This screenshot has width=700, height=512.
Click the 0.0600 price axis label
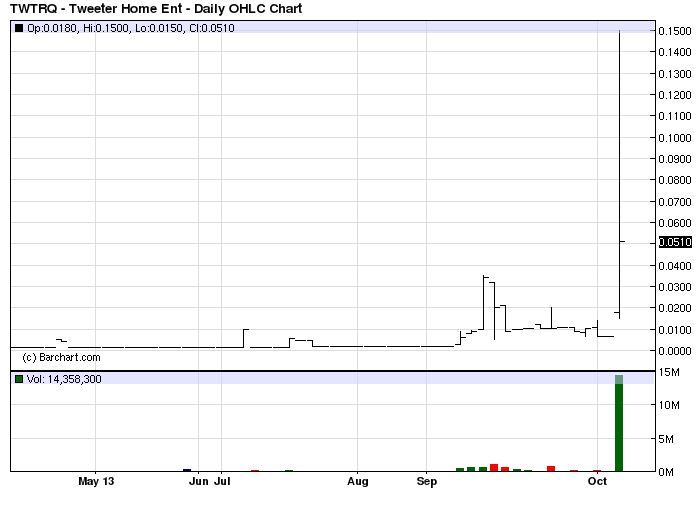tap(675, 223)
